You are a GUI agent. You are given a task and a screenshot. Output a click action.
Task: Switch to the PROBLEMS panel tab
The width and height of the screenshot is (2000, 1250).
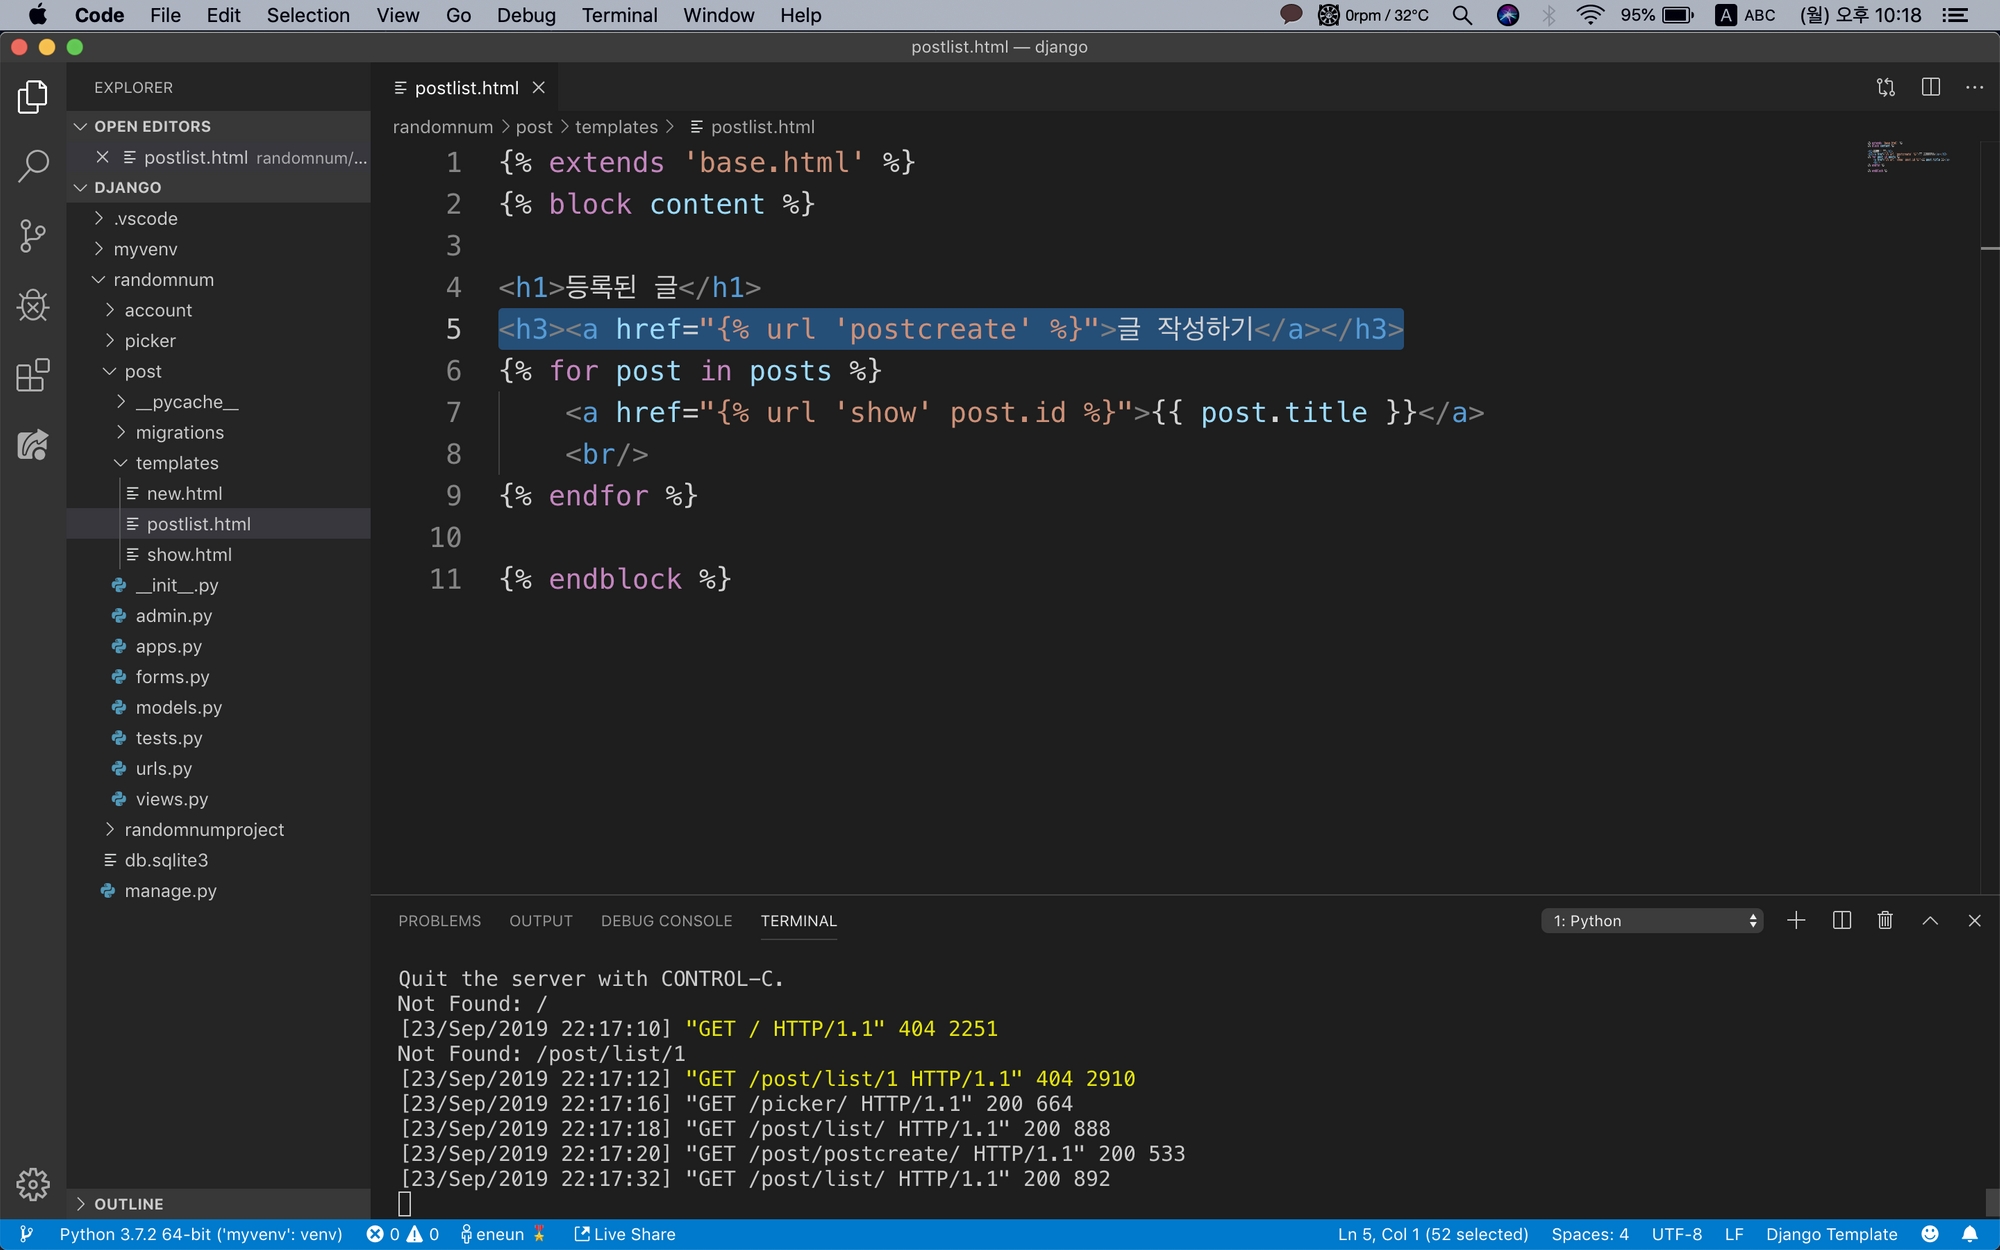point(439,921)
